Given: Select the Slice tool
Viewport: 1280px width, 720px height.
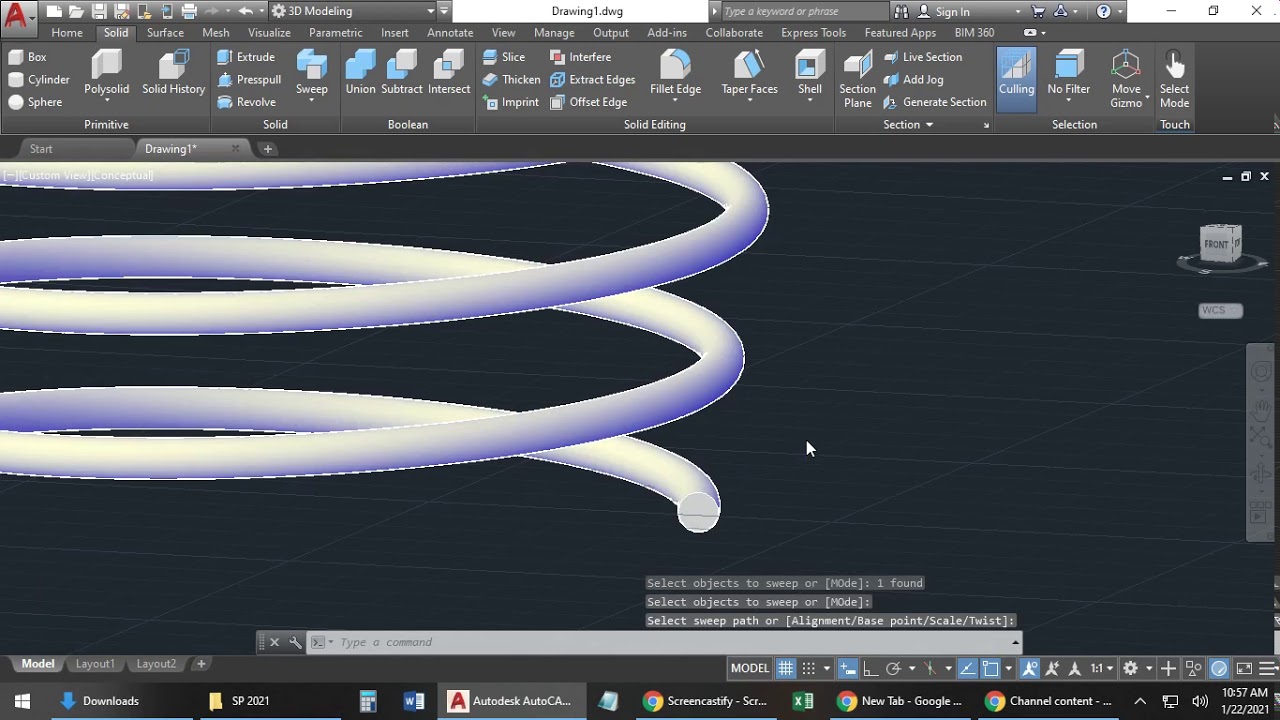Looking at the screenshot, I should tap(504, 57).
